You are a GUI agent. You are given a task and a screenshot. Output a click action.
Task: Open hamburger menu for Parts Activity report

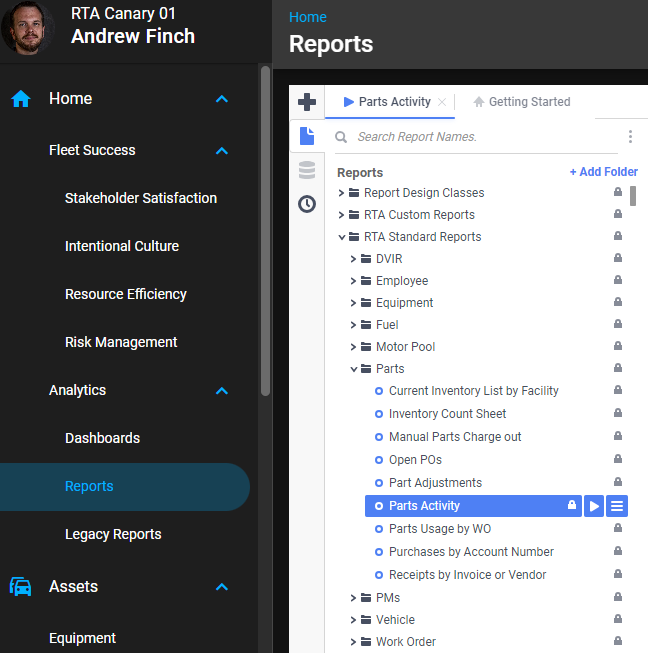pos(617,506)
